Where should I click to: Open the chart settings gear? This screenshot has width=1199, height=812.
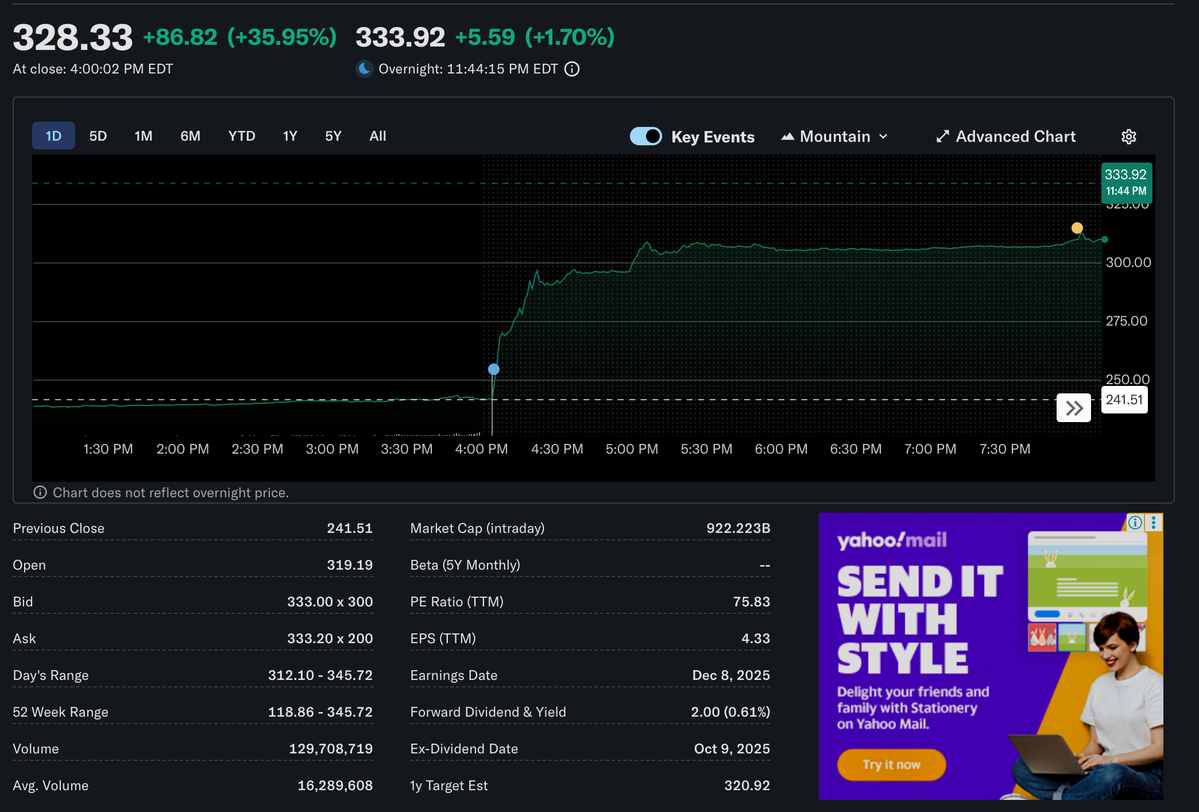(1129, 137)
